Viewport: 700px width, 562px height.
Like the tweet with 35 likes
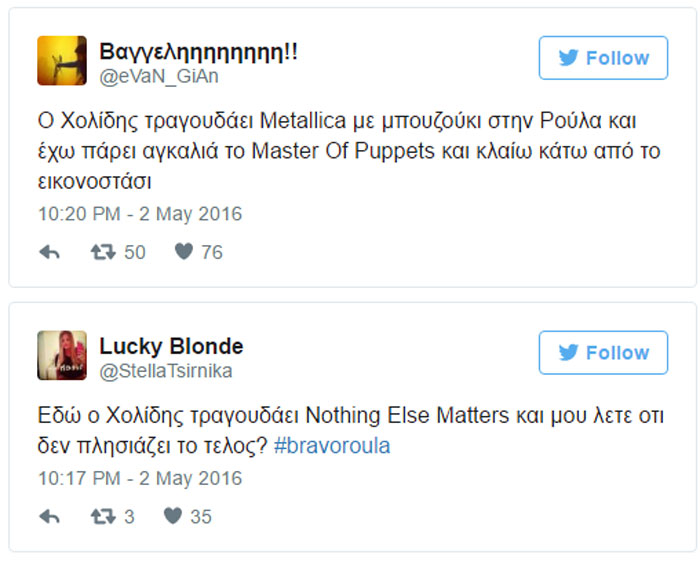point(173,517)
